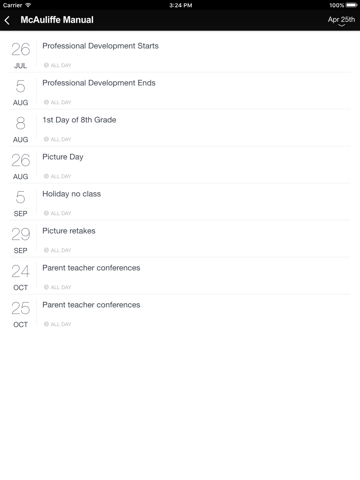Image resolution: width=360 pixels, height=480 pixels.
Task: Click clock icon under 1st Day of 8th Grade
Action: coord(46,139)
